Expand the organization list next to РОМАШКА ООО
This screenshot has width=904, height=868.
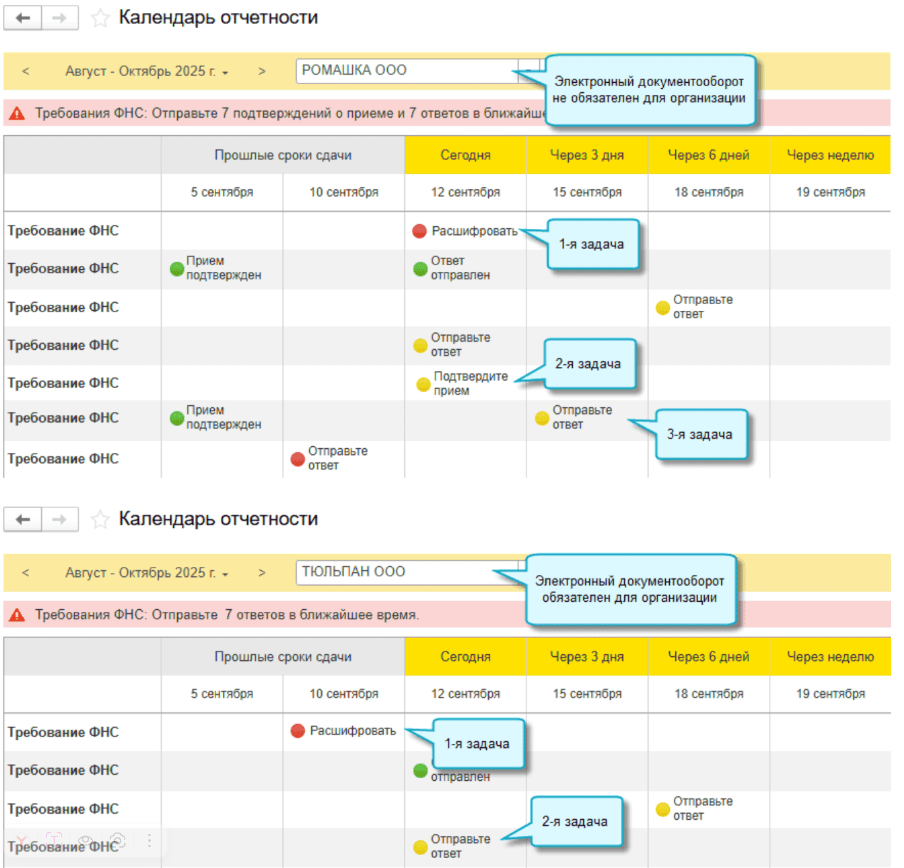pyautogui.click(x=528, y=71)
